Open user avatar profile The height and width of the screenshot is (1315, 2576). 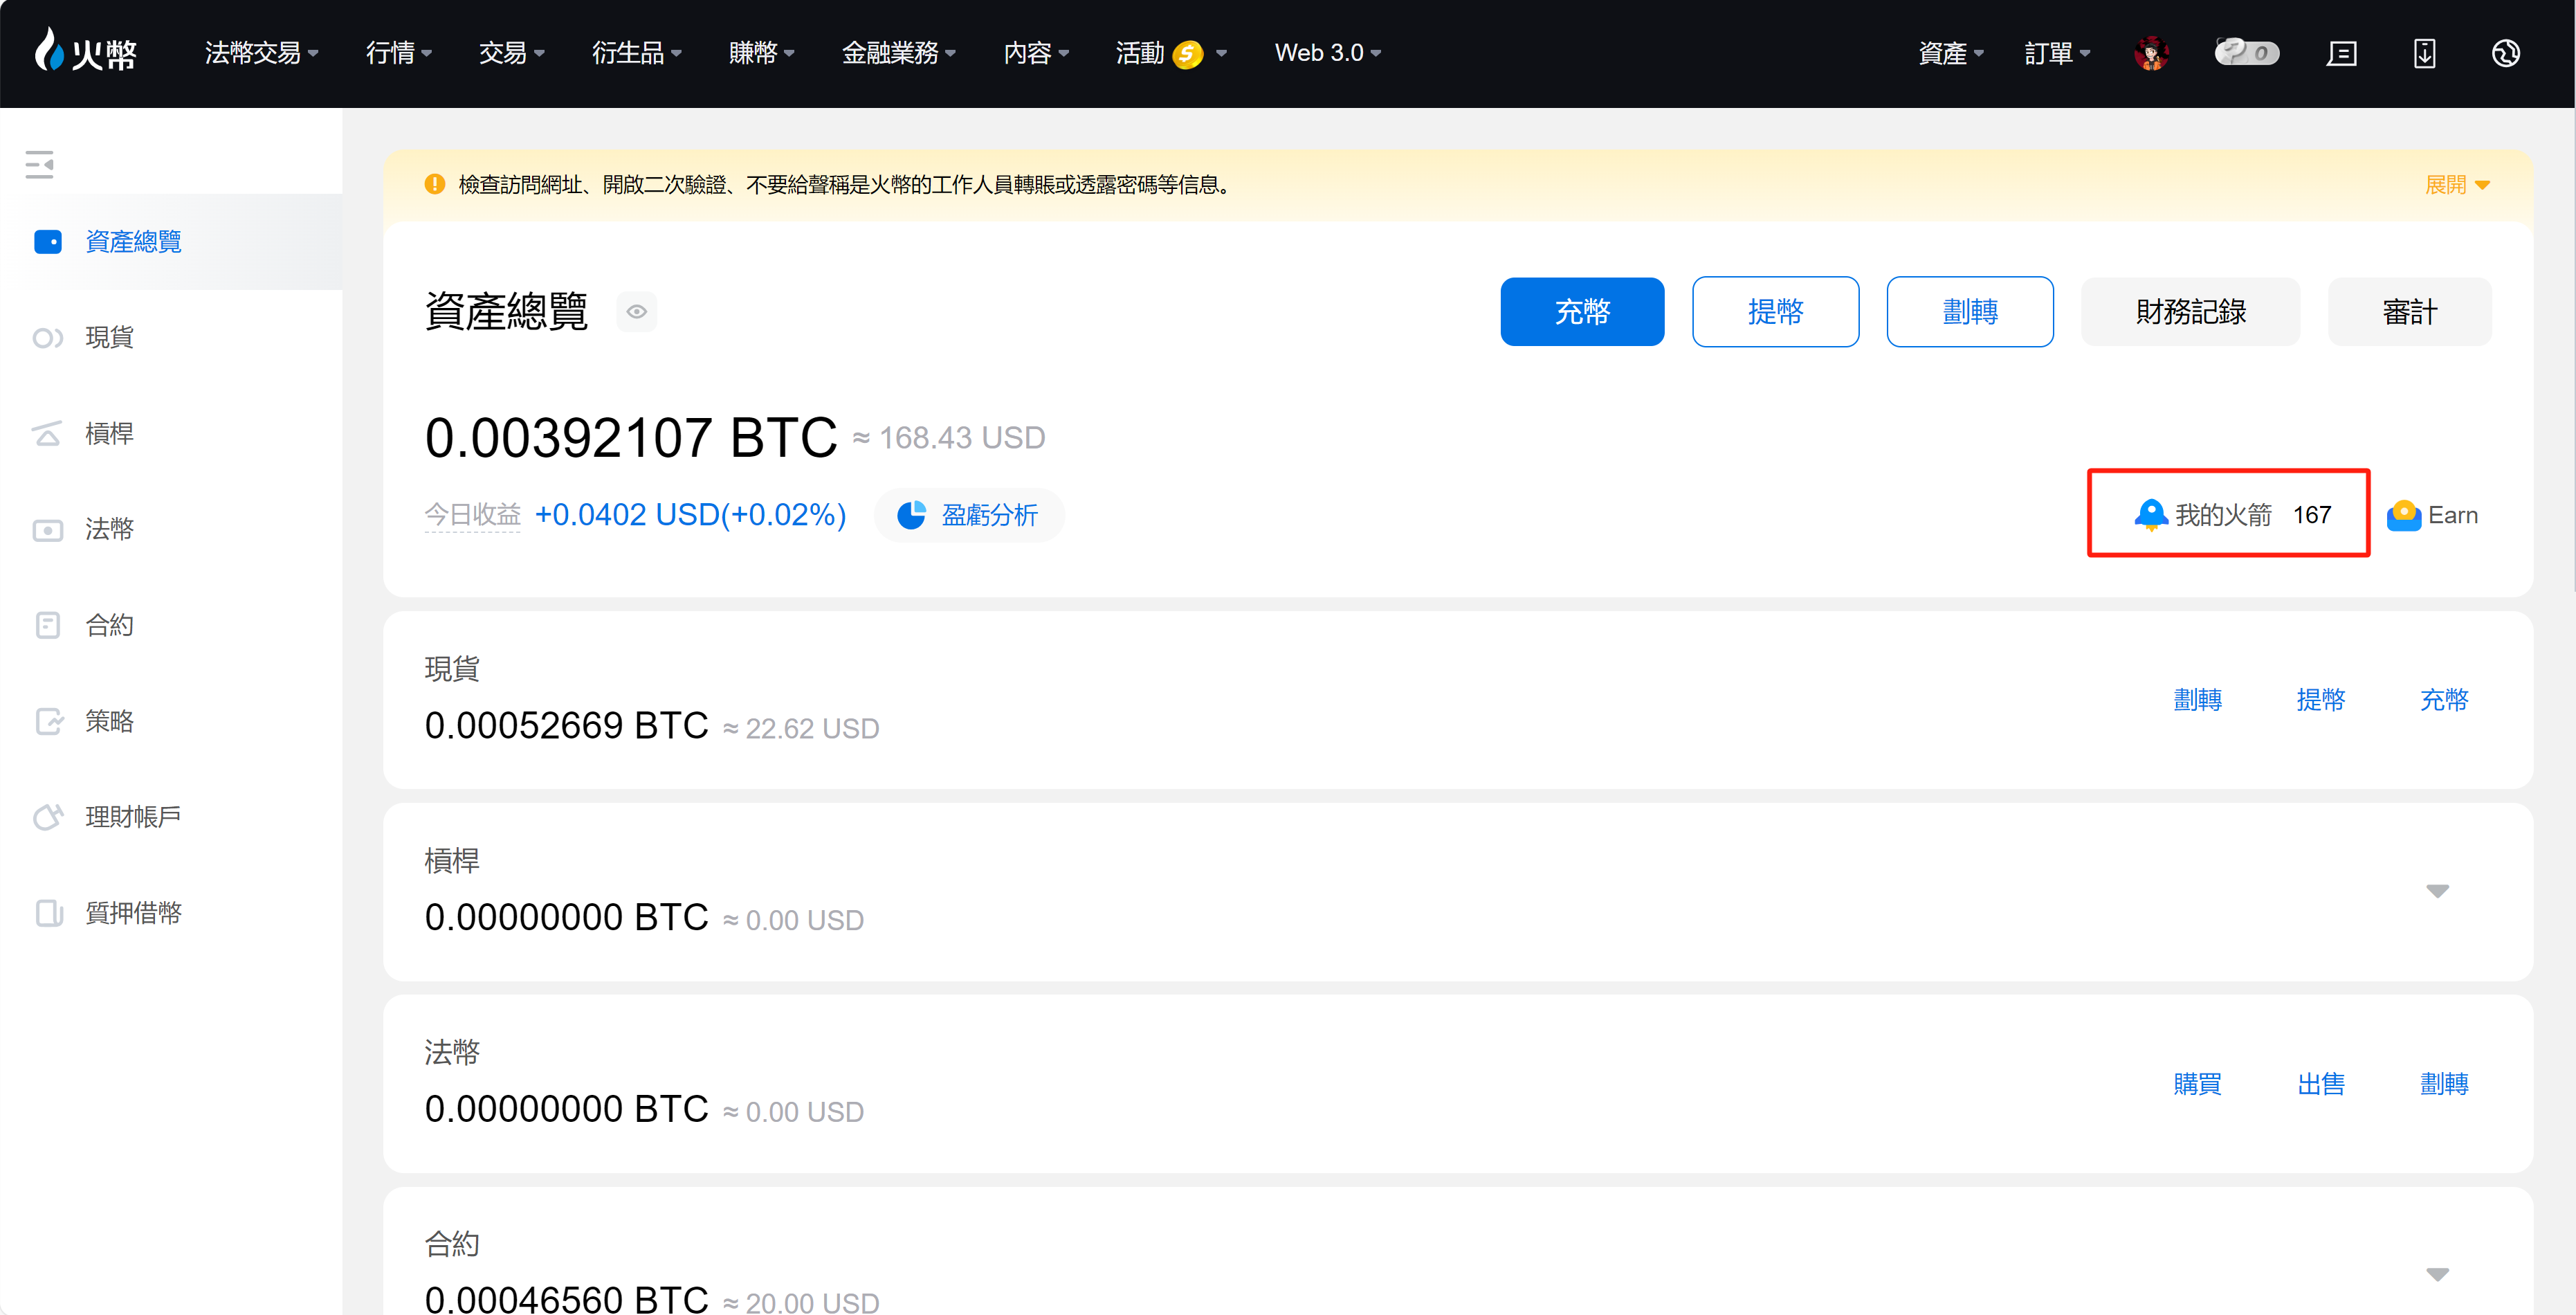[x=2151, y=53]
